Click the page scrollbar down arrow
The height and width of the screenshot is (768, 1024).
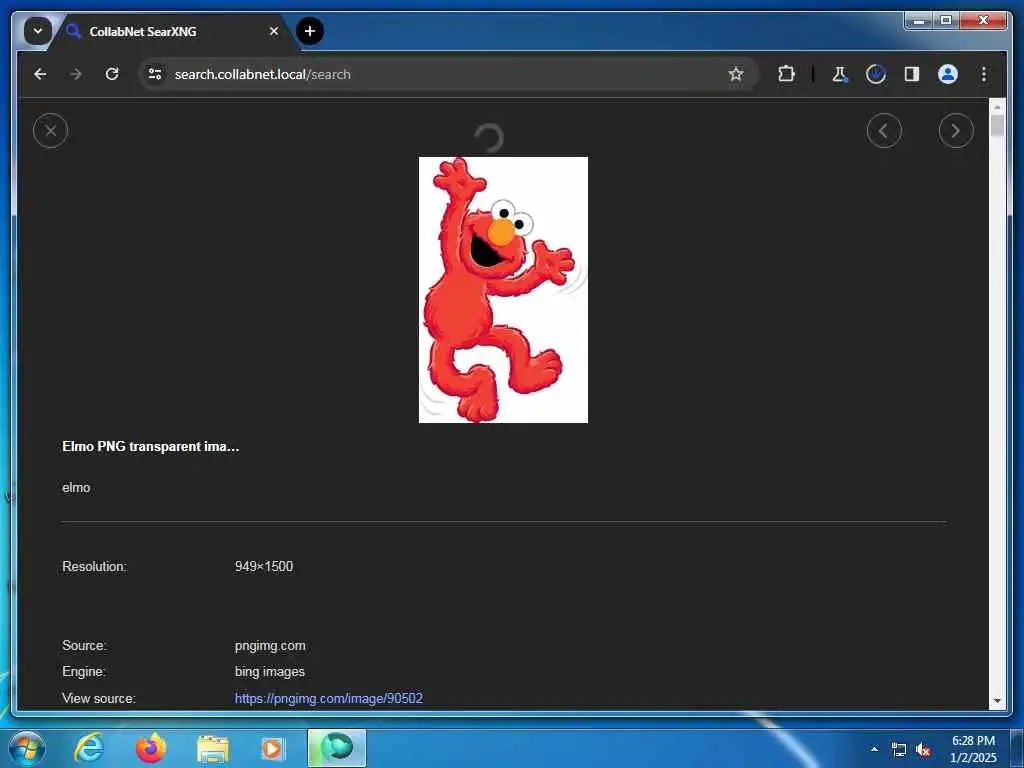(997, 701)
